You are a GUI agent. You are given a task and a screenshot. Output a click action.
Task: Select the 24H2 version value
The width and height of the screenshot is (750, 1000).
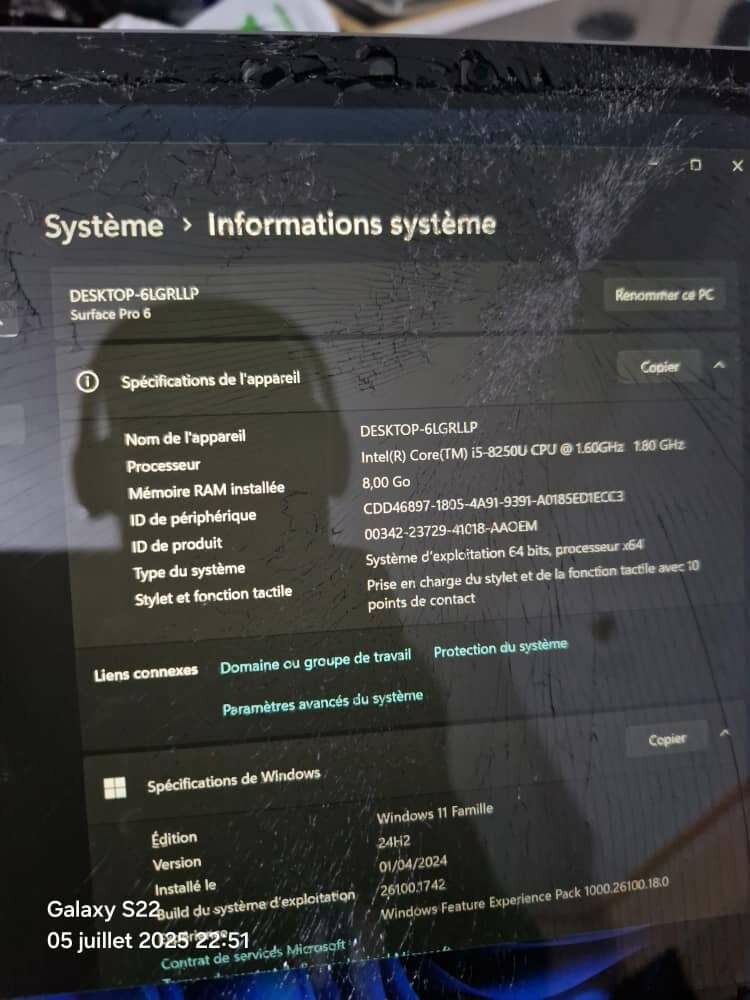pos(394,842)
